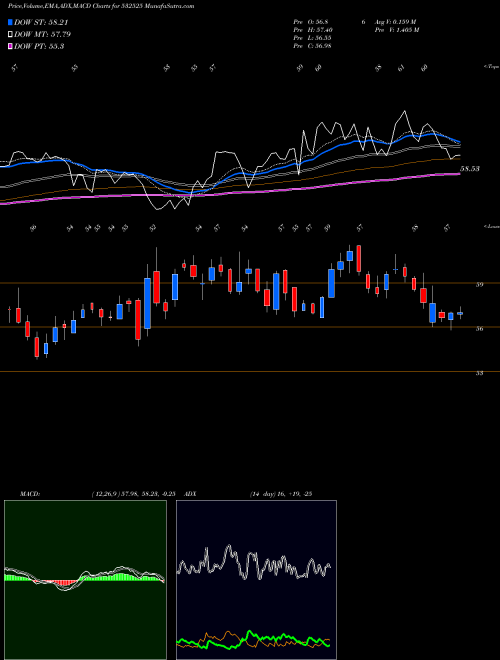The width and height of the screenshot is (500, 660).
Task: Click the 53 price axis label
Action: tap(479, 373)
